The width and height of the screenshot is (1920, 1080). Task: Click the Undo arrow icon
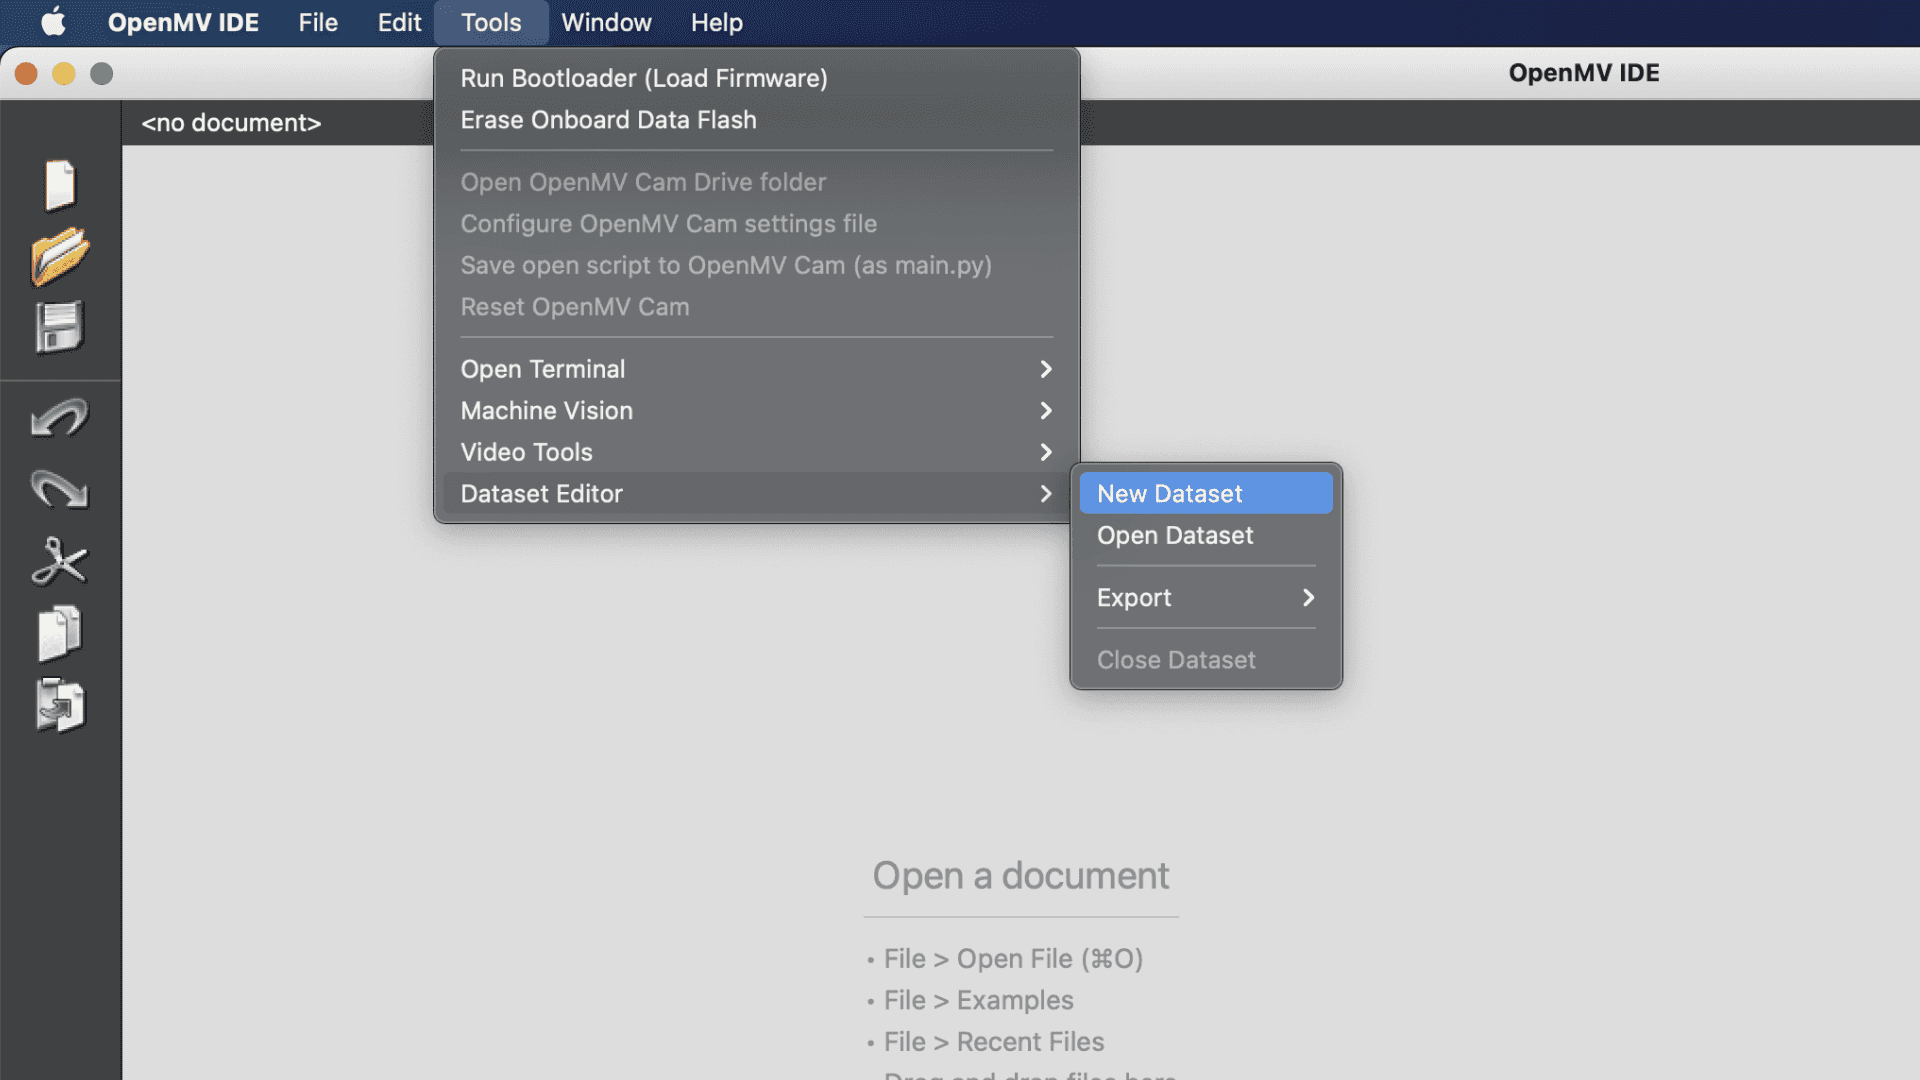tap(60, 418)
